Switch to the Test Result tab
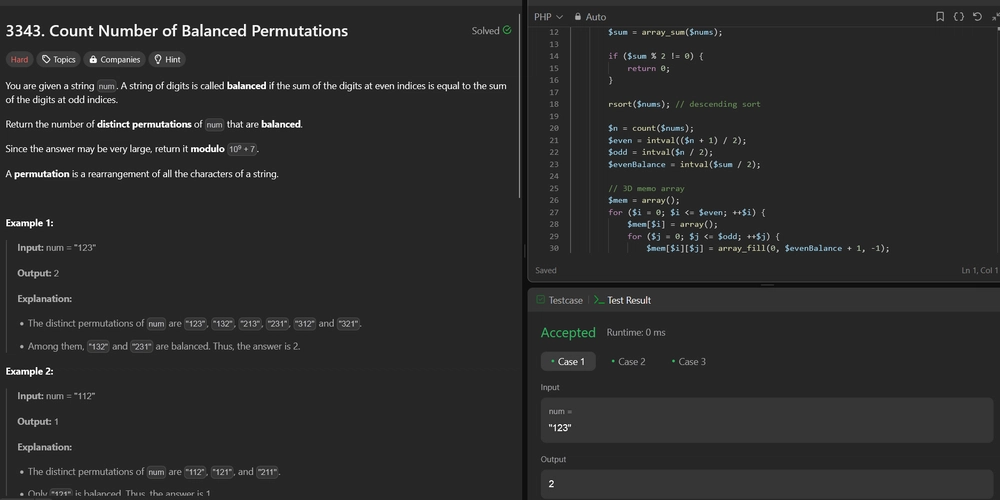 pyautogui.click(x=622, y=300)
